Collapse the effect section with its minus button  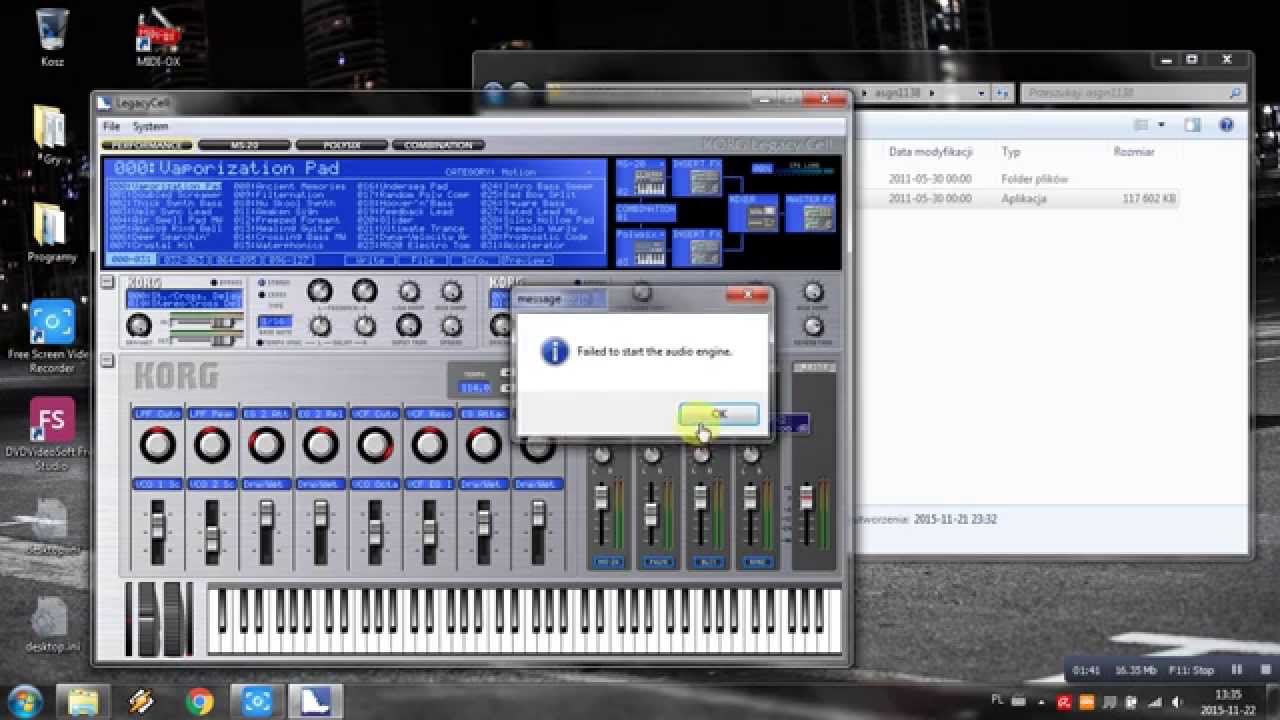click(x=108, y=282)
